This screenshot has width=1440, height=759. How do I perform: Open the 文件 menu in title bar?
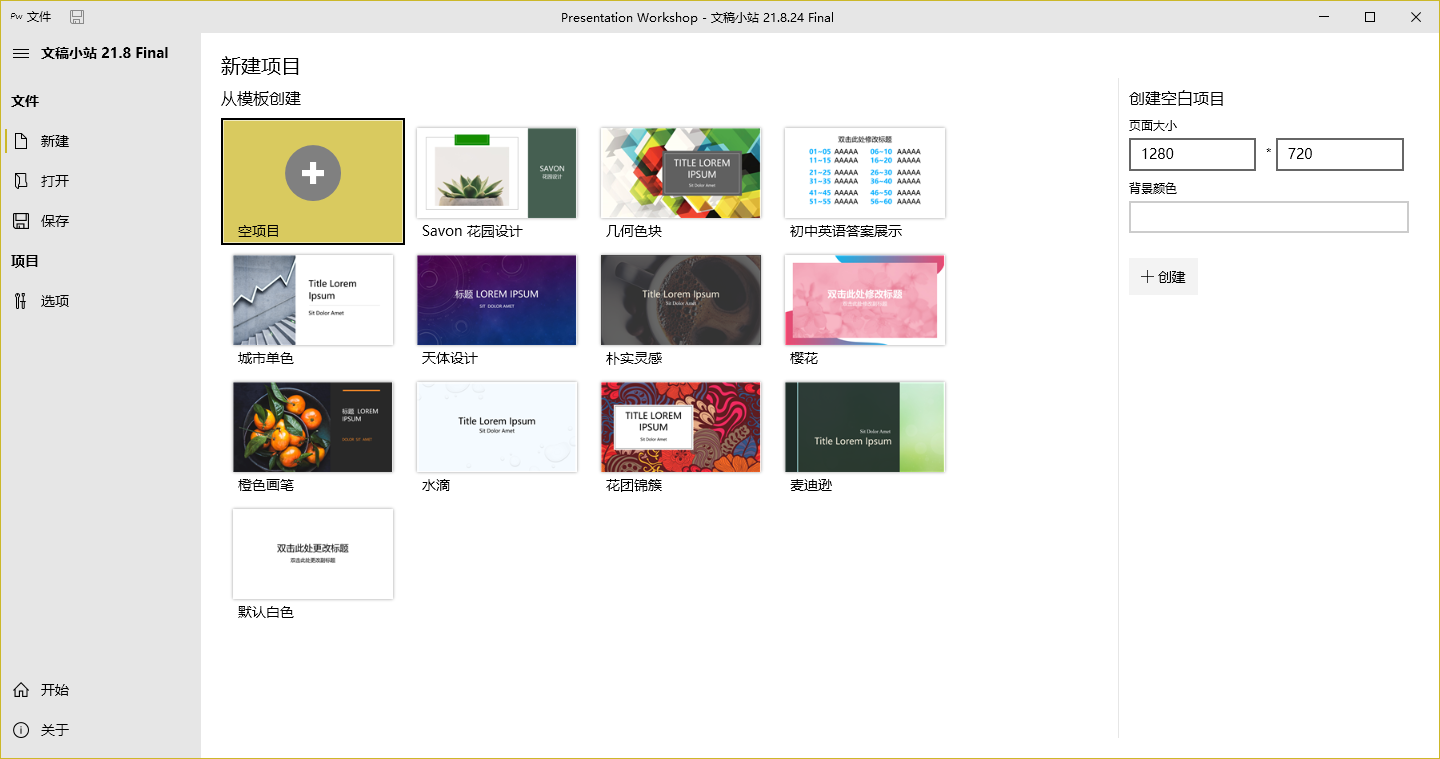[x=39, y=17]
